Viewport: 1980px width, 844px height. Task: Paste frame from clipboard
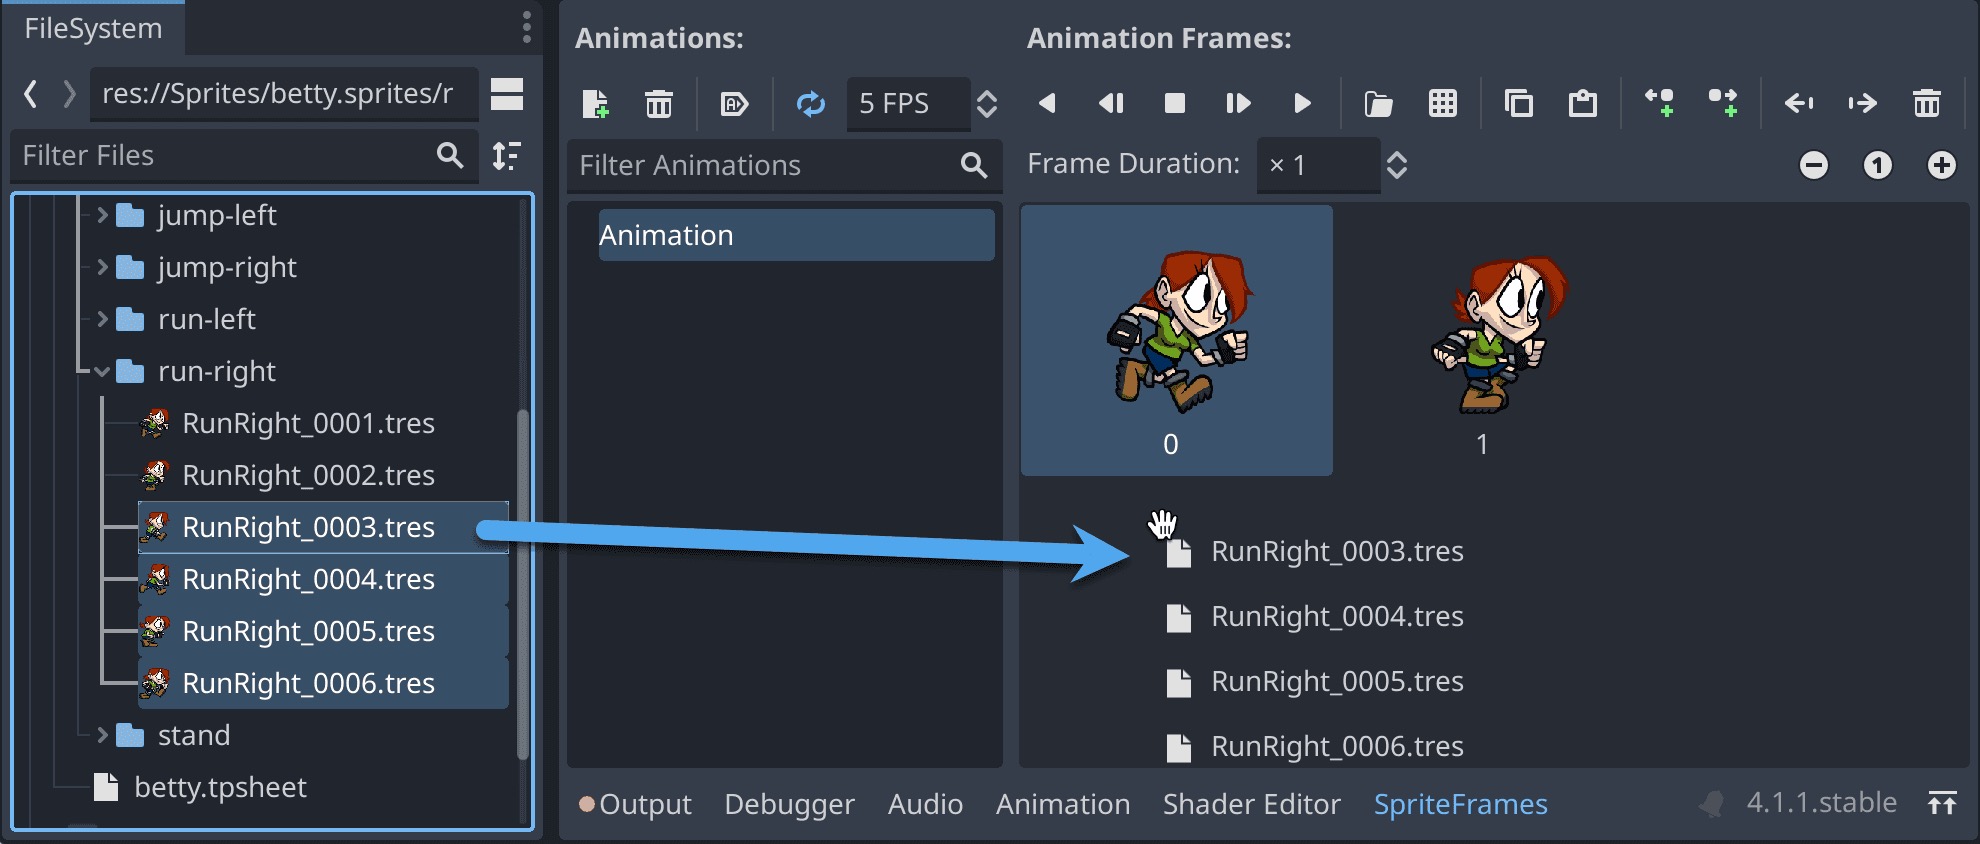pyautogui.click(x=1582, y=103)
